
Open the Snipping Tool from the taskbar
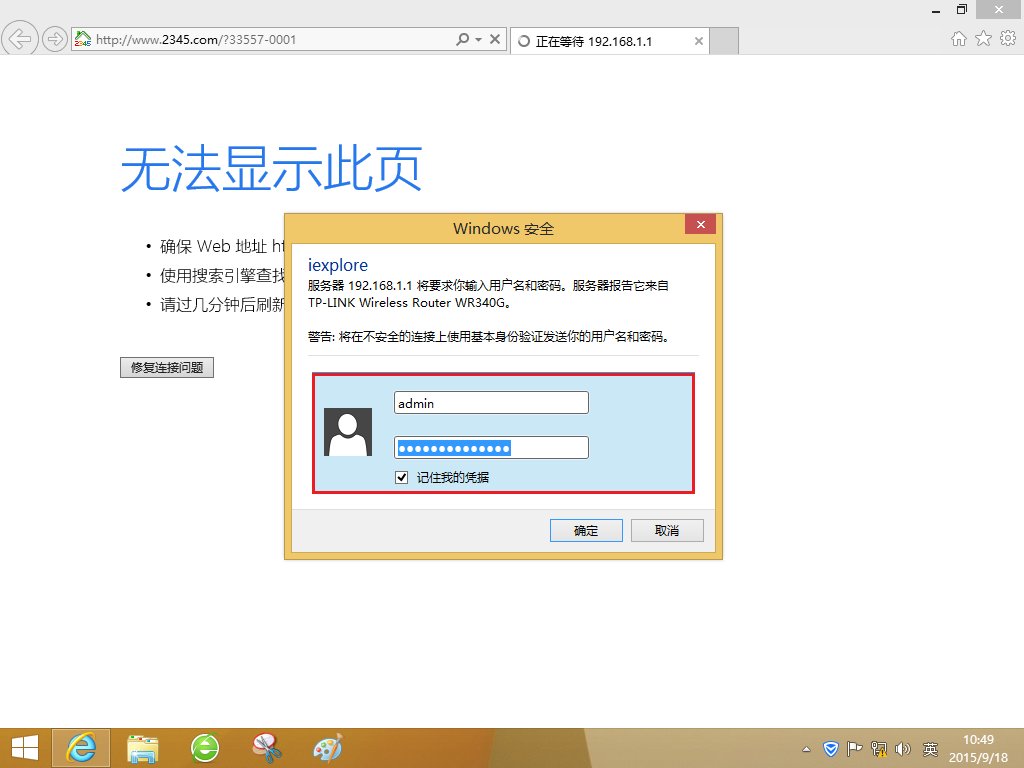(x=267, y=747)
